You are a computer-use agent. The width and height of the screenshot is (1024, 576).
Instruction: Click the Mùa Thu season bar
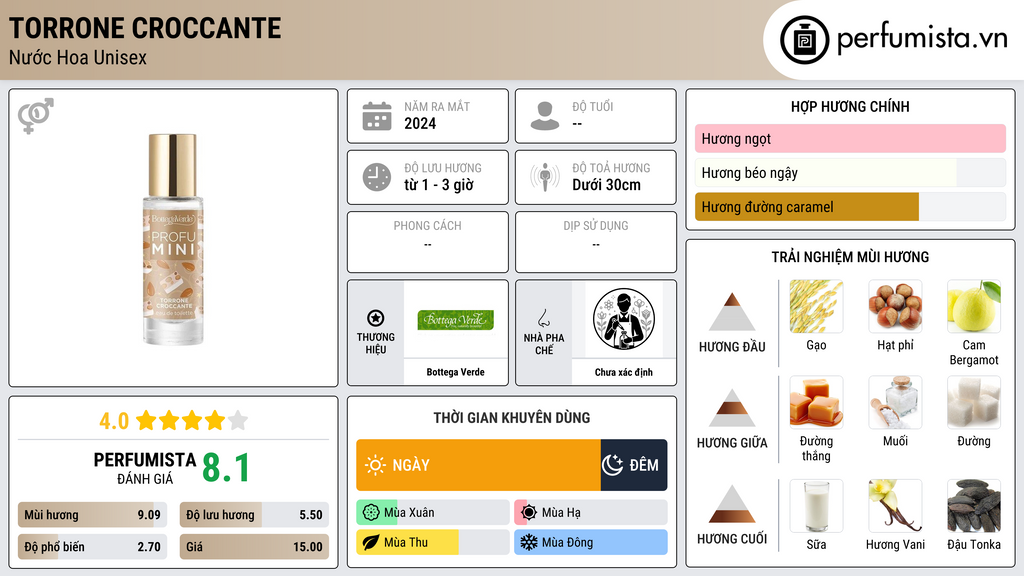click(433, 542)
